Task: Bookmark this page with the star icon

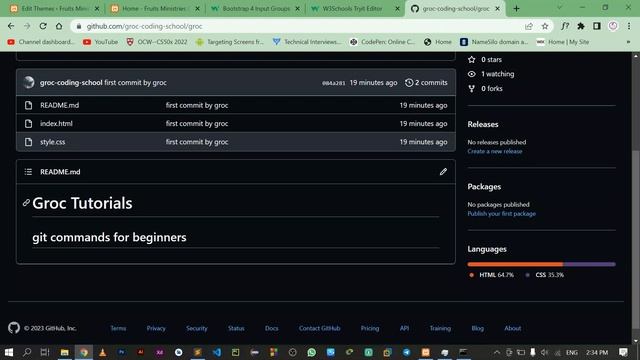Action: [x=545, y=26]
